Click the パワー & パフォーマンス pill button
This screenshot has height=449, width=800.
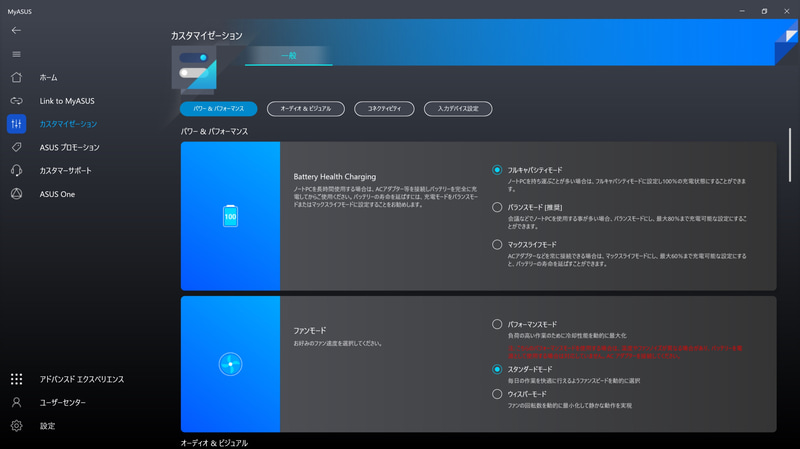[x=218, y=109]
